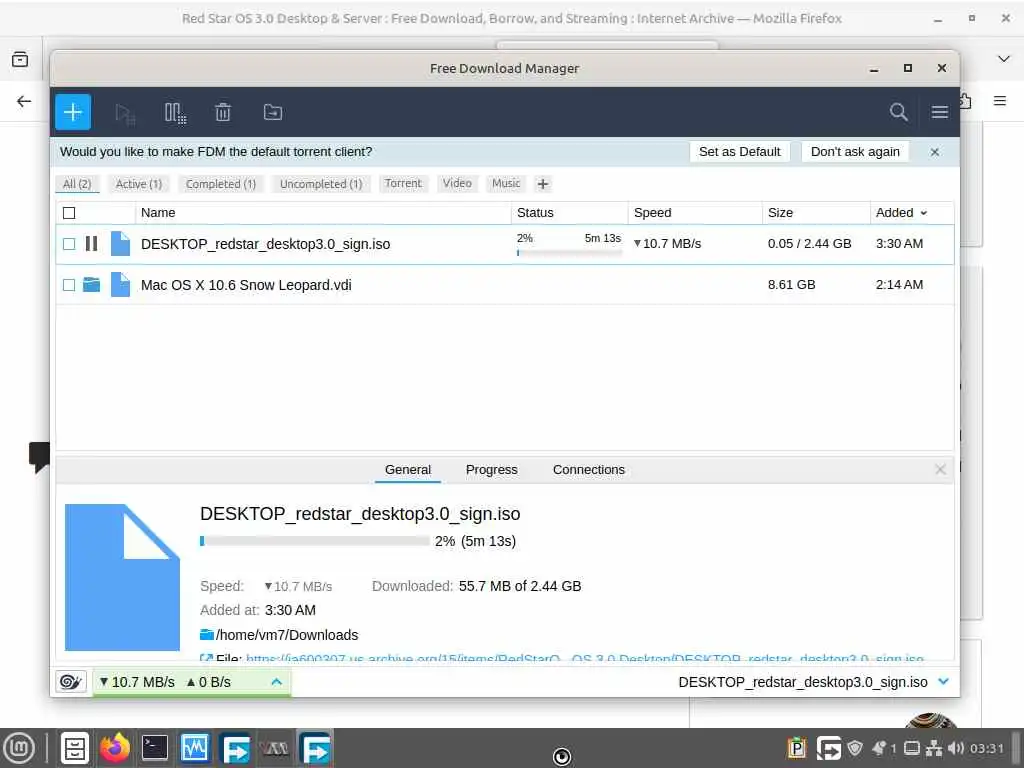Sort by the Size column header

tap(816, 213)
